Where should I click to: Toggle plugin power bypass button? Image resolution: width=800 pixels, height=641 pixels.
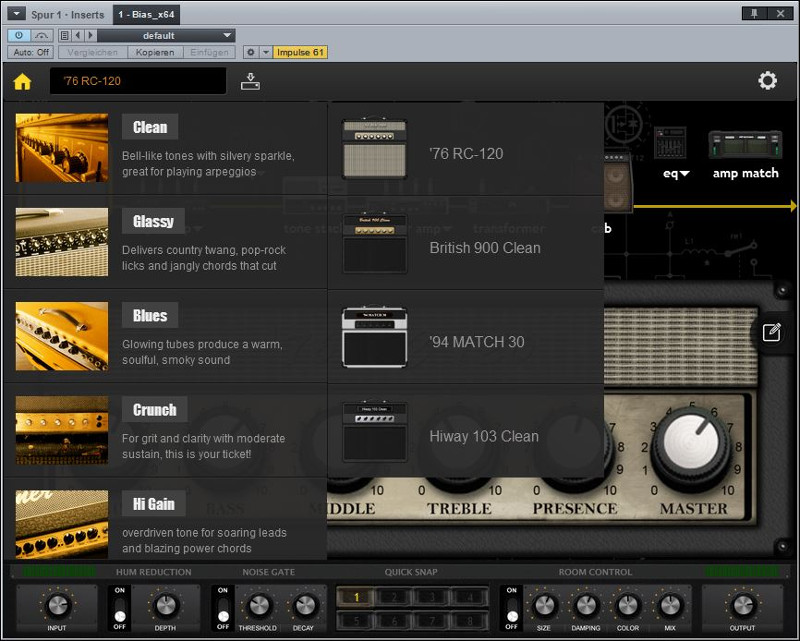19,35
